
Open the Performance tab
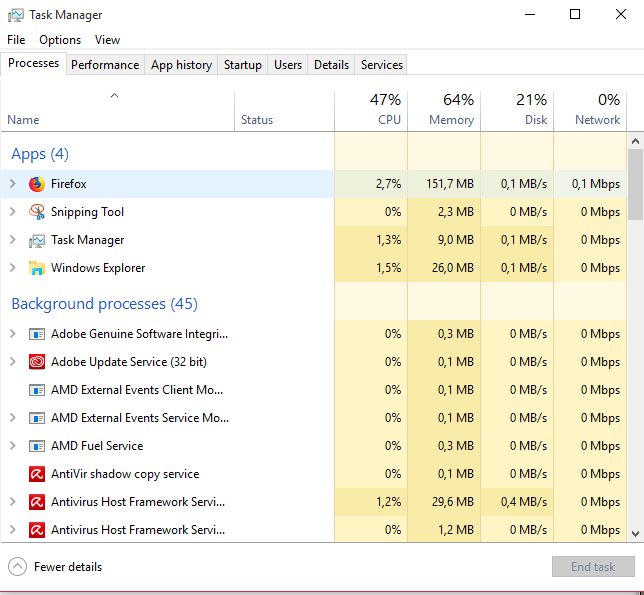tap(105, 65)
